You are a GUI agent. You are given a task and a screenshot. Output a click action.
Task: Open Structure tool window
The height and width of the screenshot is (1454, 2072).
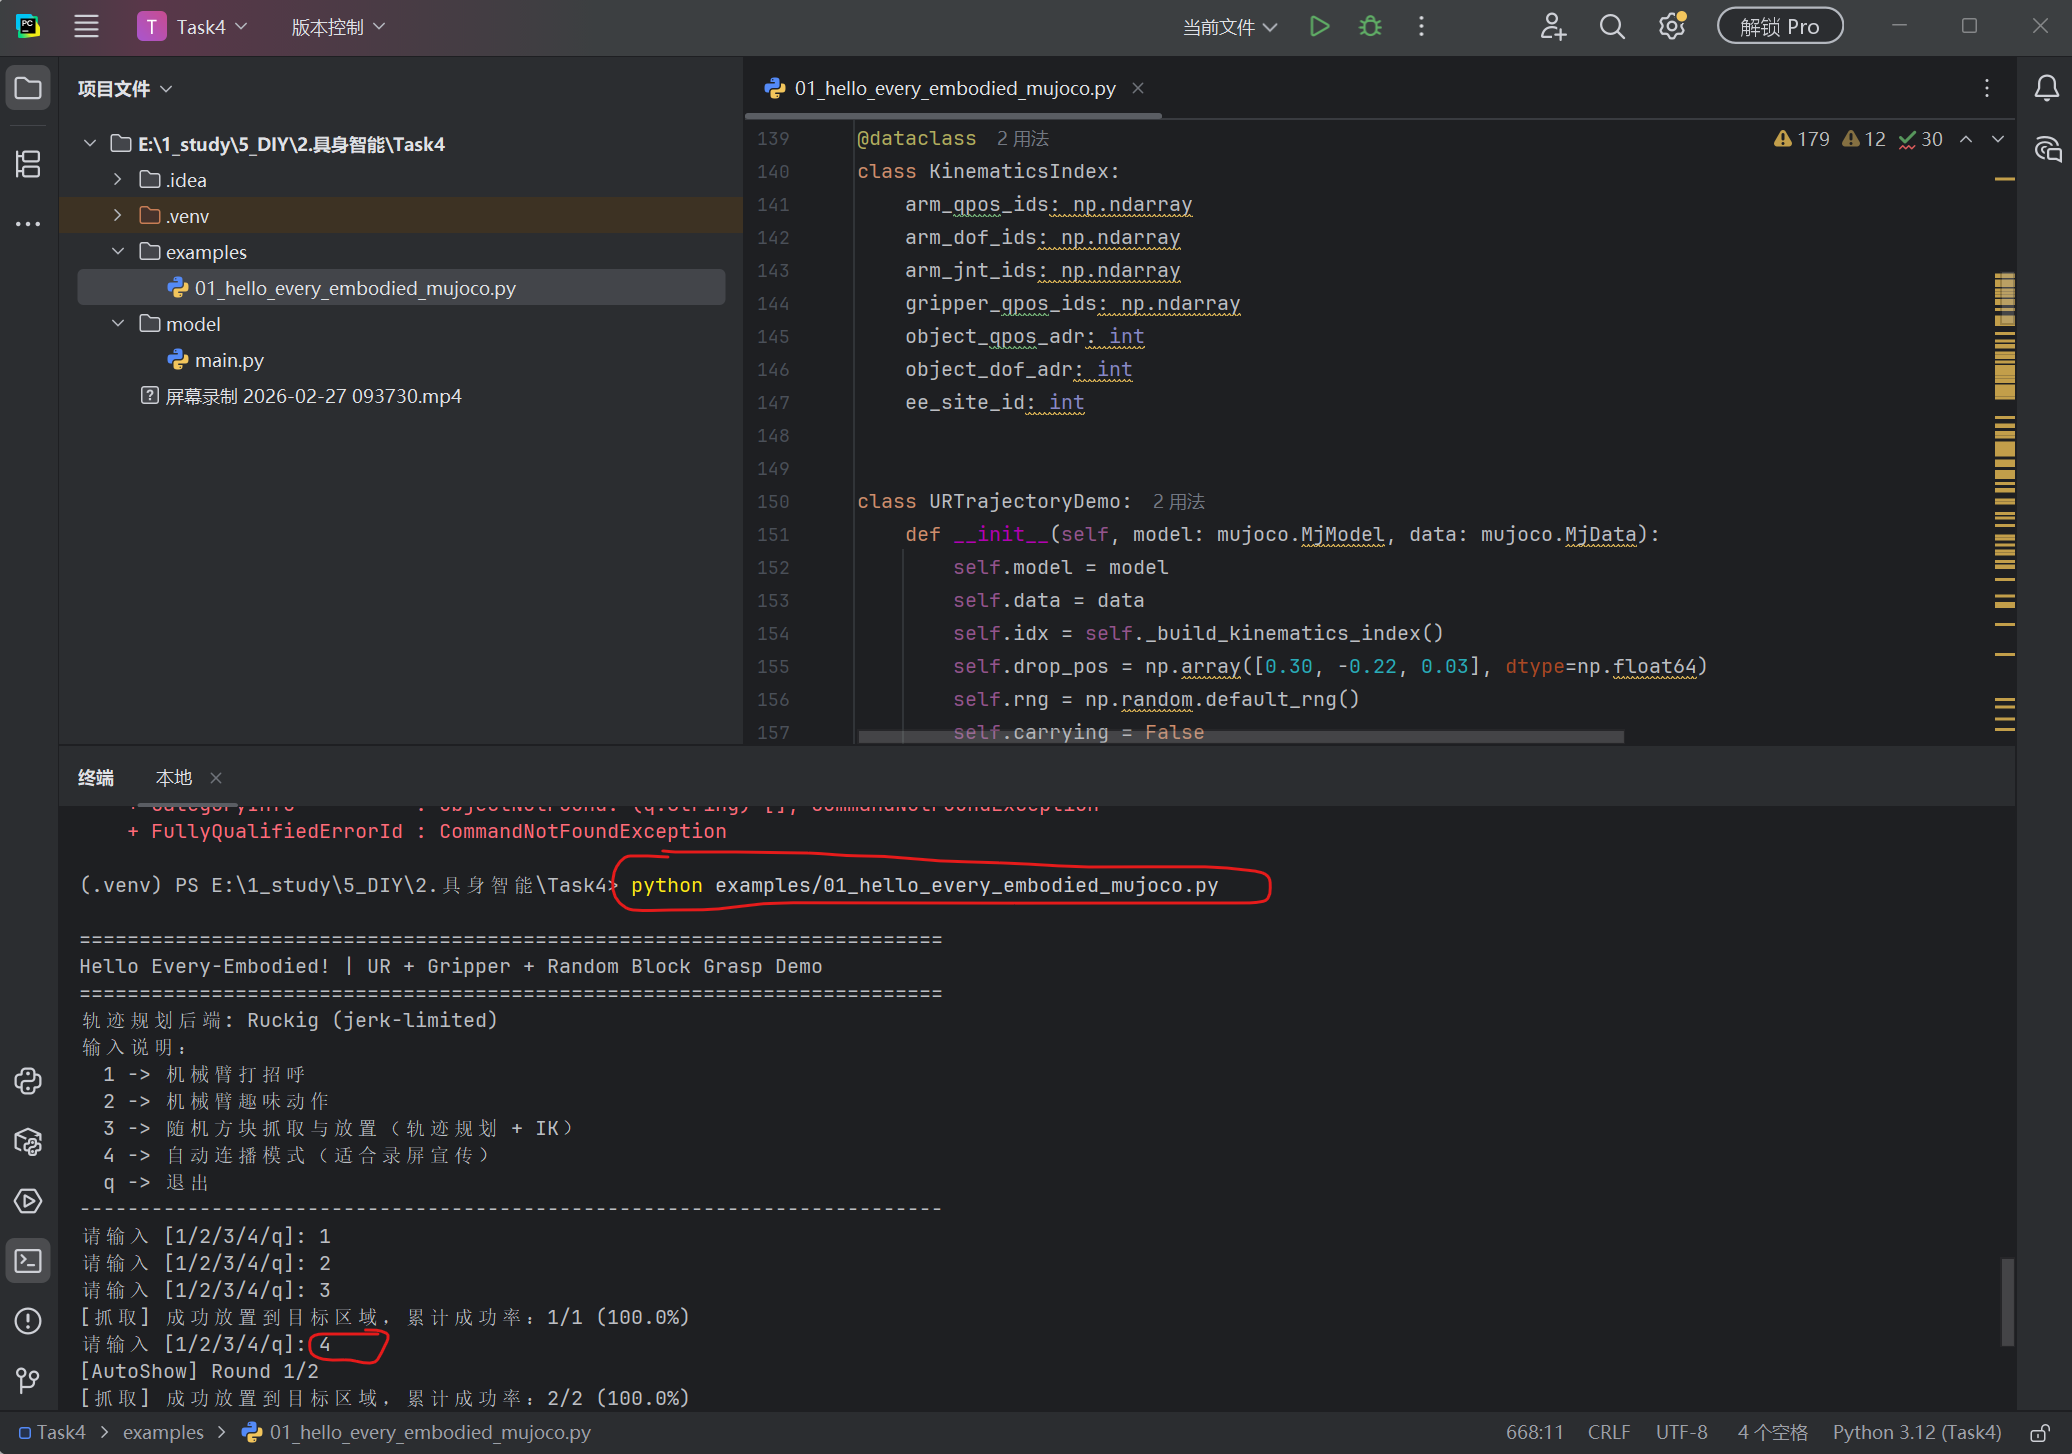tap(28, 163)
